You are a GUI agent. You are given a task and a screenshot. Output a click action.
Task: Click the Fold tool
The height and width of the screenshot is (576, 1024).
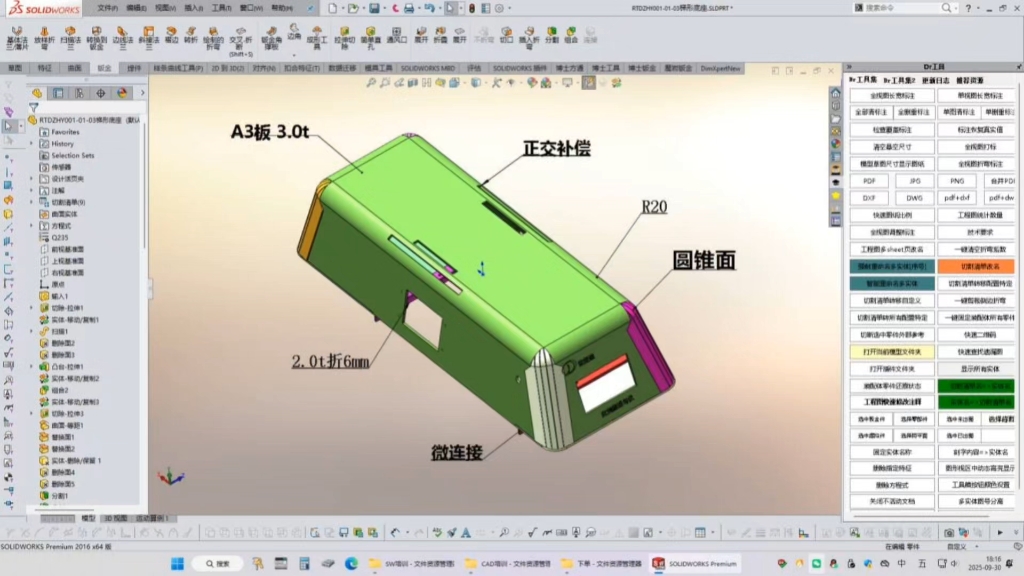[441, 35]
